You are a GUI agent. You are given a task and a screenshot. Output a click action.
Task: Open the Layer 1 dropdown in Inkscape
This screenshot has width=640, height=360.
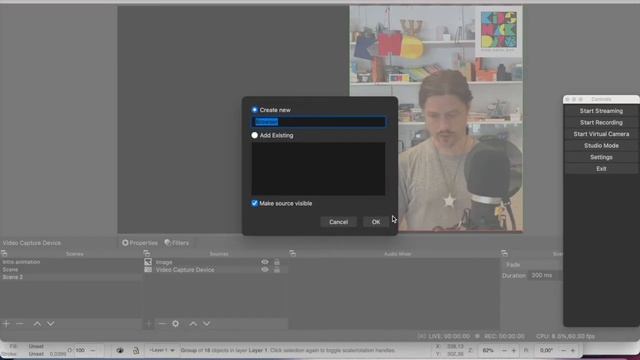tap(162, 350)
